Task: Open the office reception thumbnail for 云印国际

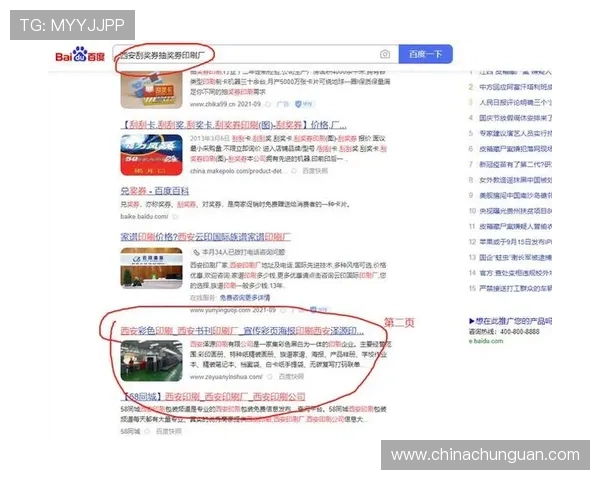Action: coord(152,268)
